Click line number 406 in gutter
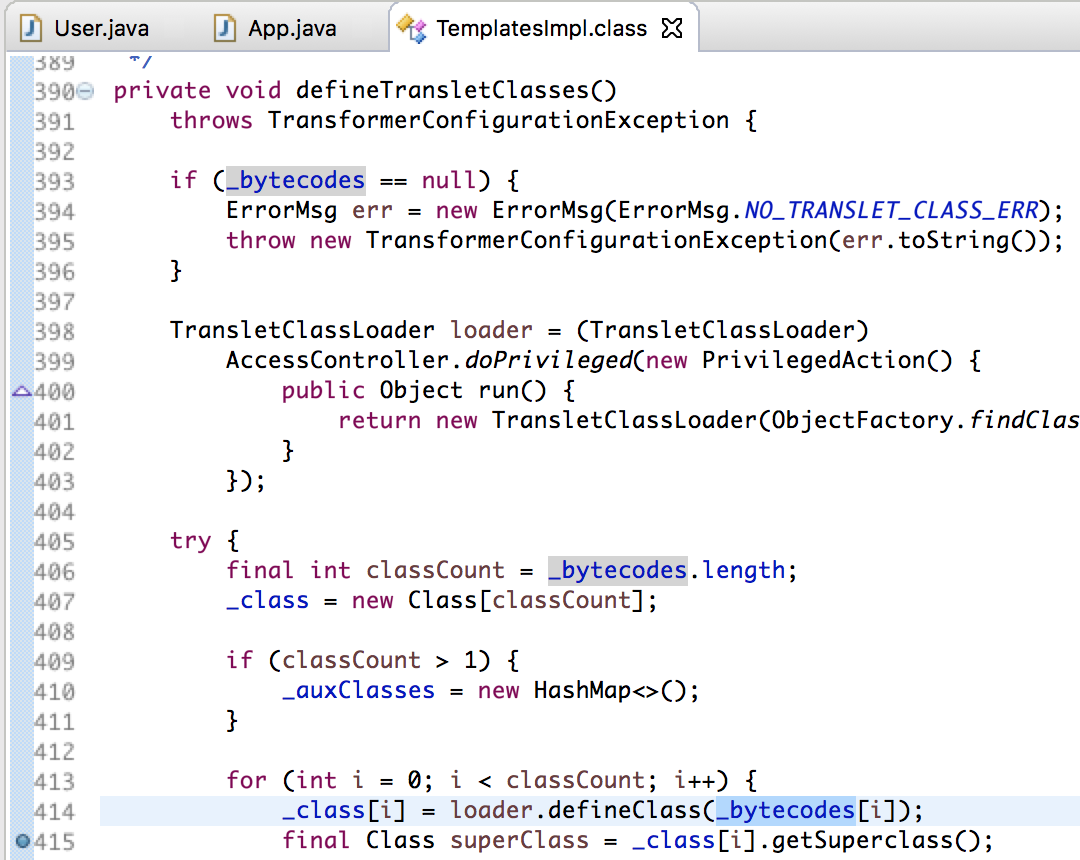The height and width of the screenshot is (860, 1080). 54,571
